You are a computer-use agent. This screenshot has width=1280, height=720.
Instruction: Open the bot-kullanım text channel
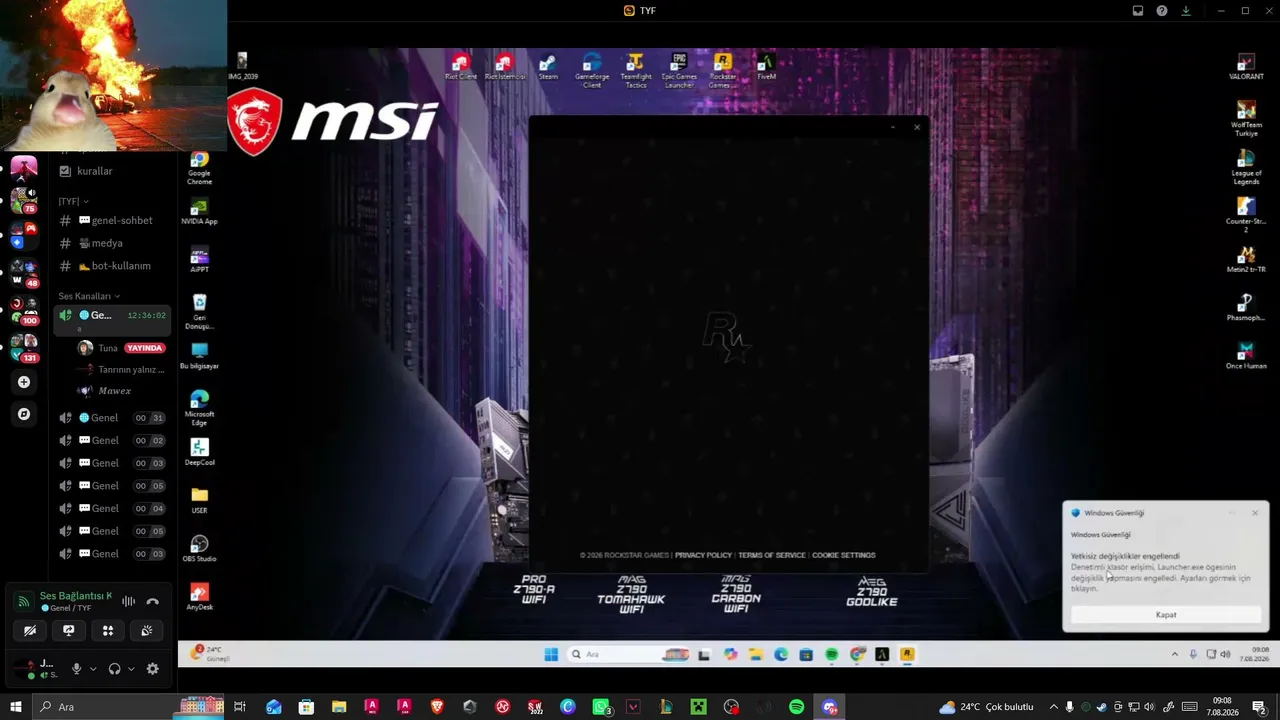[x=111, y=266]
